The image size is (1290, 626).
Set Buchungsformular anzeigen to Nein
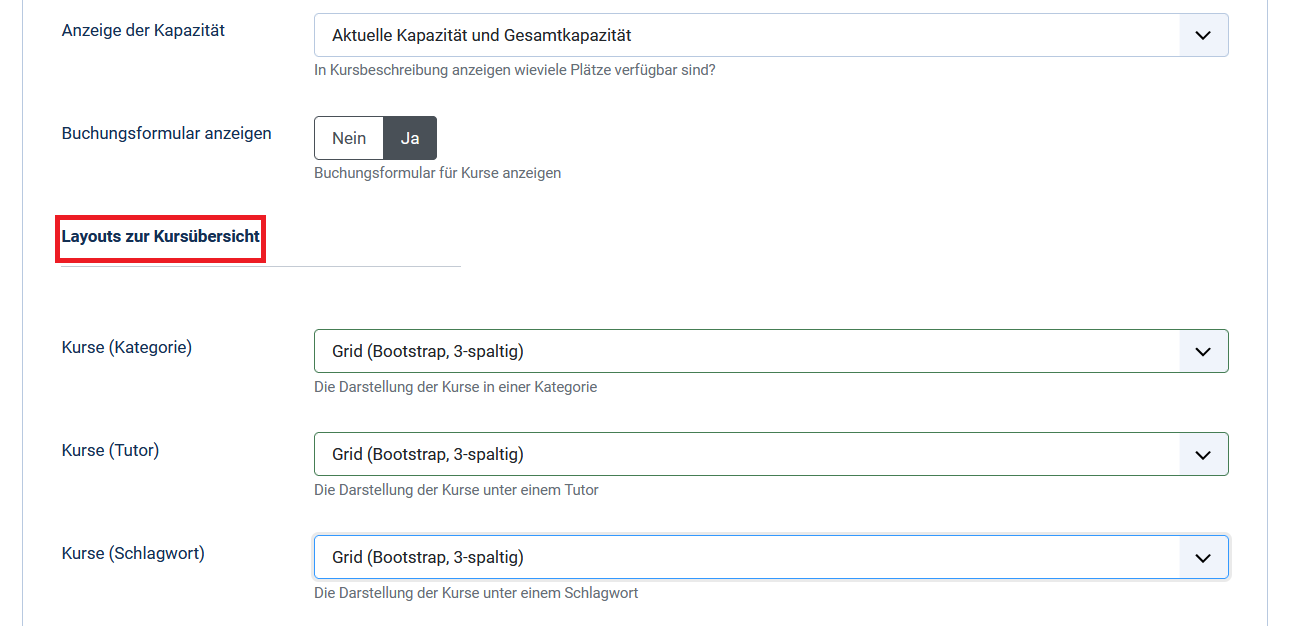(349, 139)
